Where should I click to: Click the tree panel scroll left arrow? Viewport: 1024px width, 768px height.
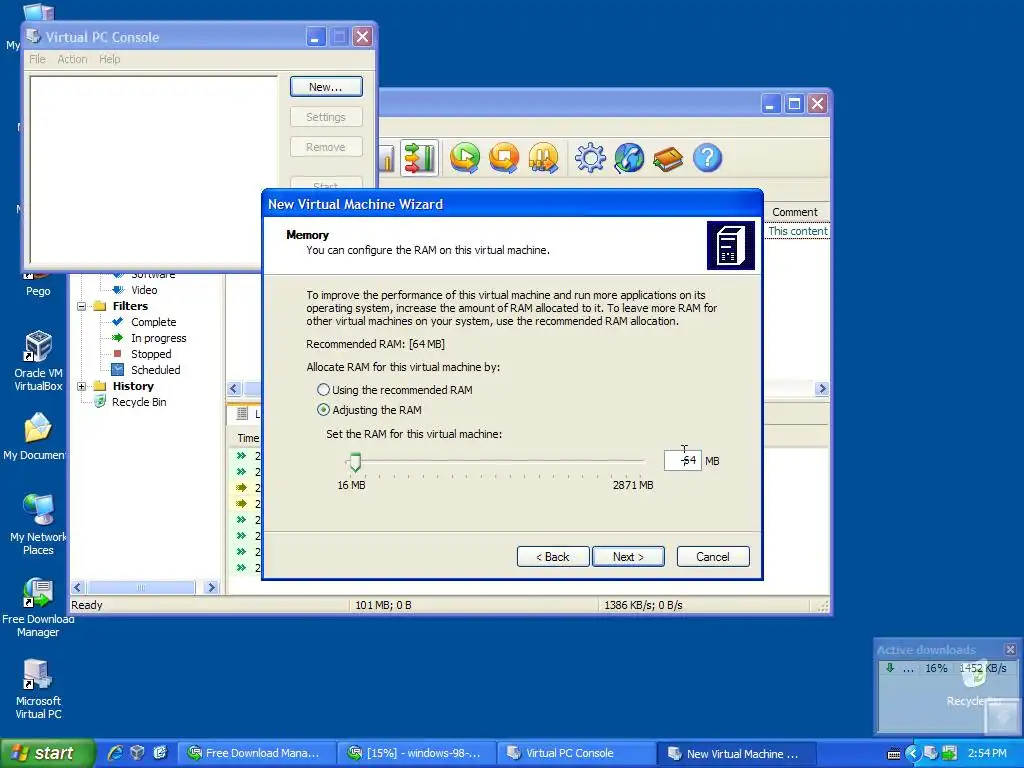click(x=78, y=587)
